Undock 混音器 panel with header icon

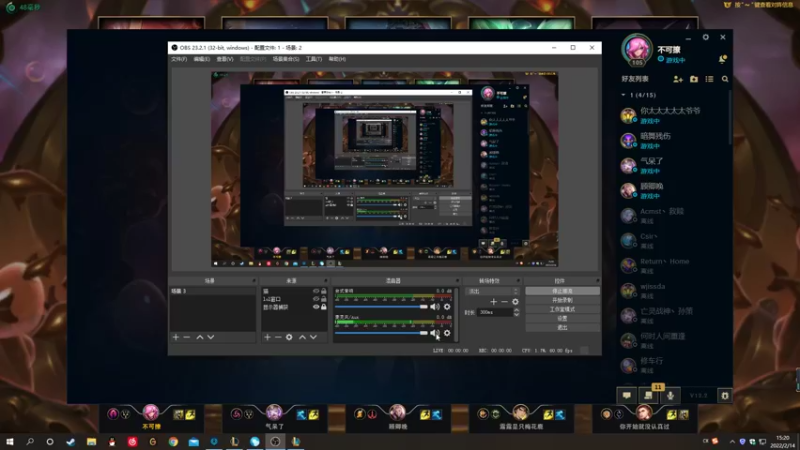457,281
